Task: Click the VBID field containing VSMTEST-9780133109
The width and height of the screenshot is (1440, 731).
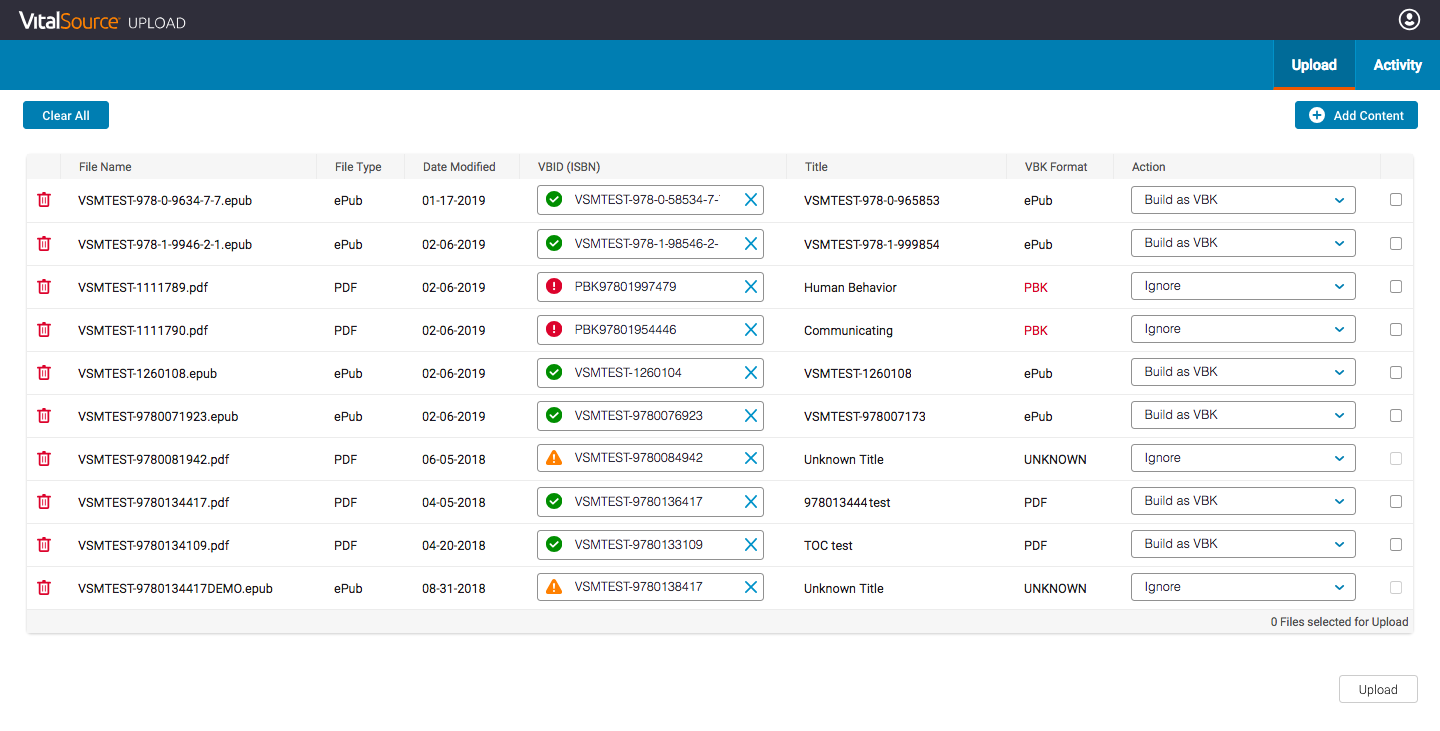Action: (x=650, y=545)
